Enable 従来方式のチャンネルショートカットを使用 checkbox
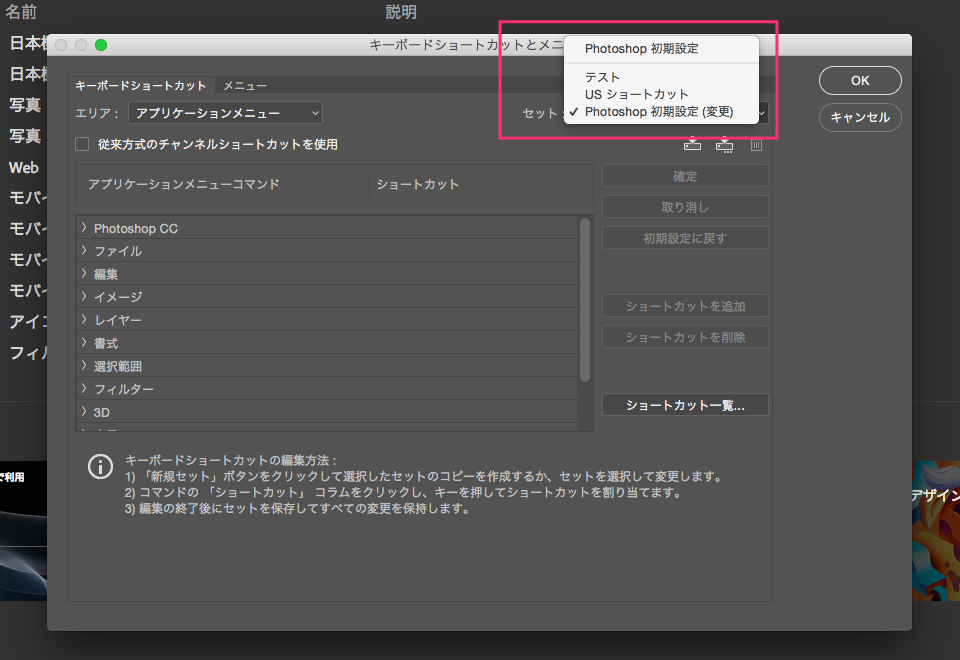 click(82, 144)
